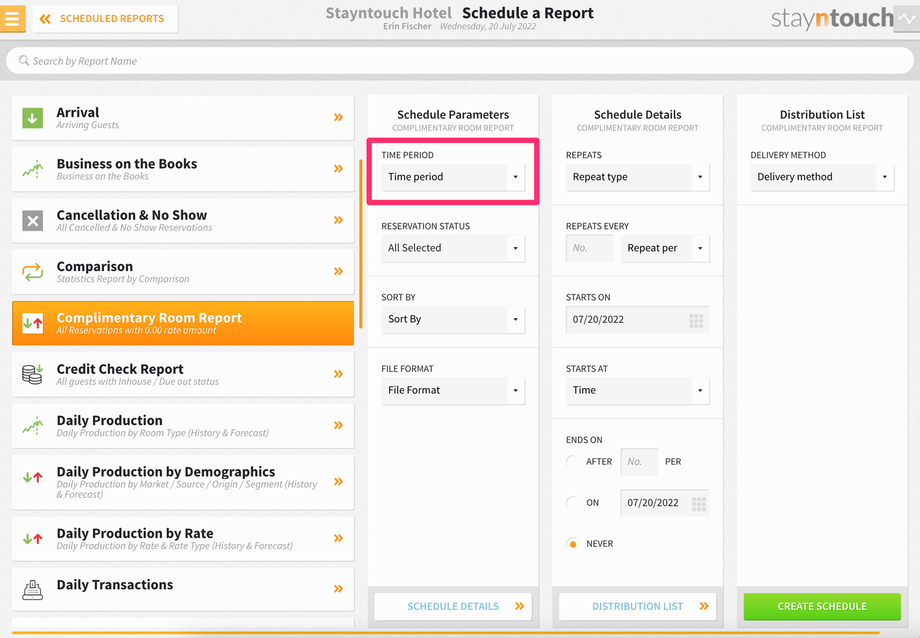Click Complimentary Room Report arrows icon
Screen dimensions: 920x638
pos(32,323)
